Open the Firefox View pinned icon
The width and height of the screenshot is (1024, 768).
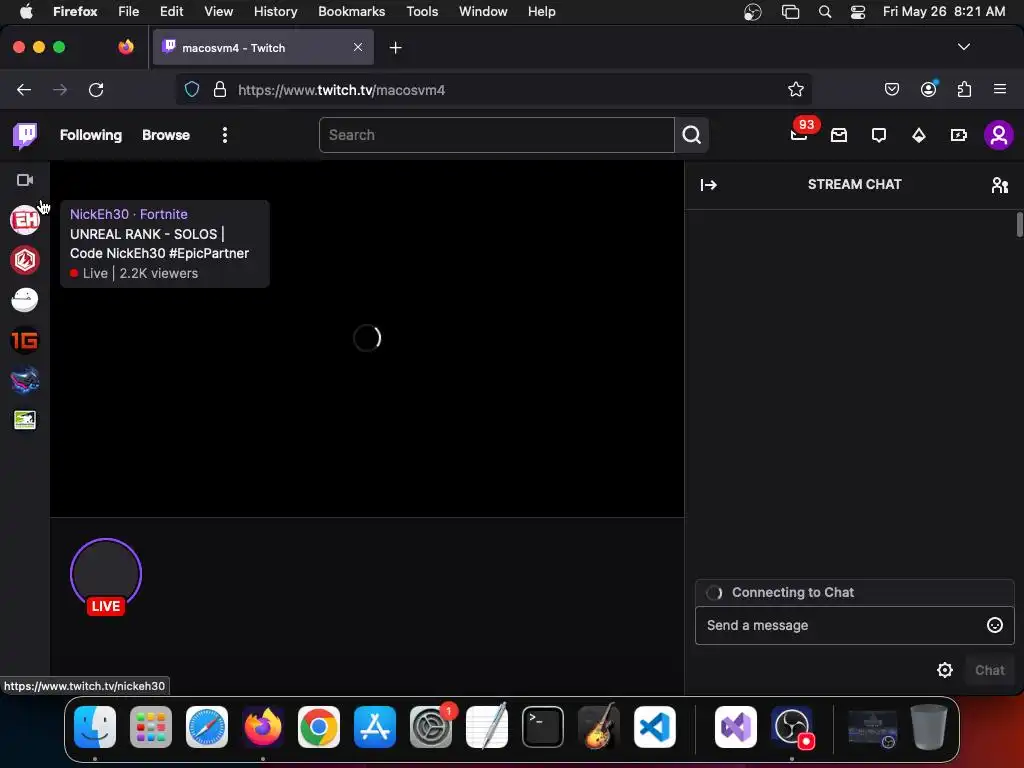tap(126, 47)
